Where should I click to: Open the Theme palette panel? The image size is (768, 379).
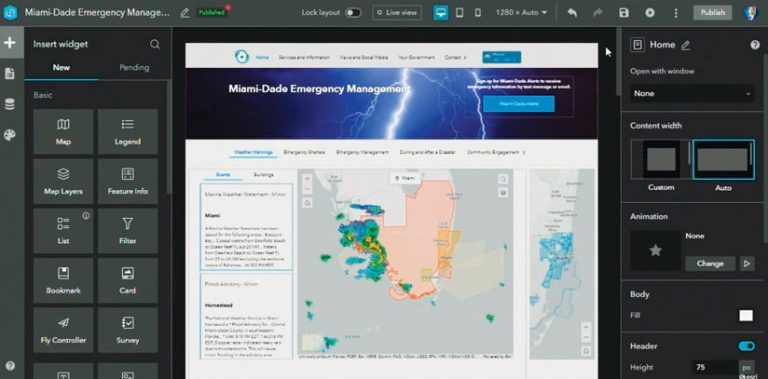tap(9, 135)
